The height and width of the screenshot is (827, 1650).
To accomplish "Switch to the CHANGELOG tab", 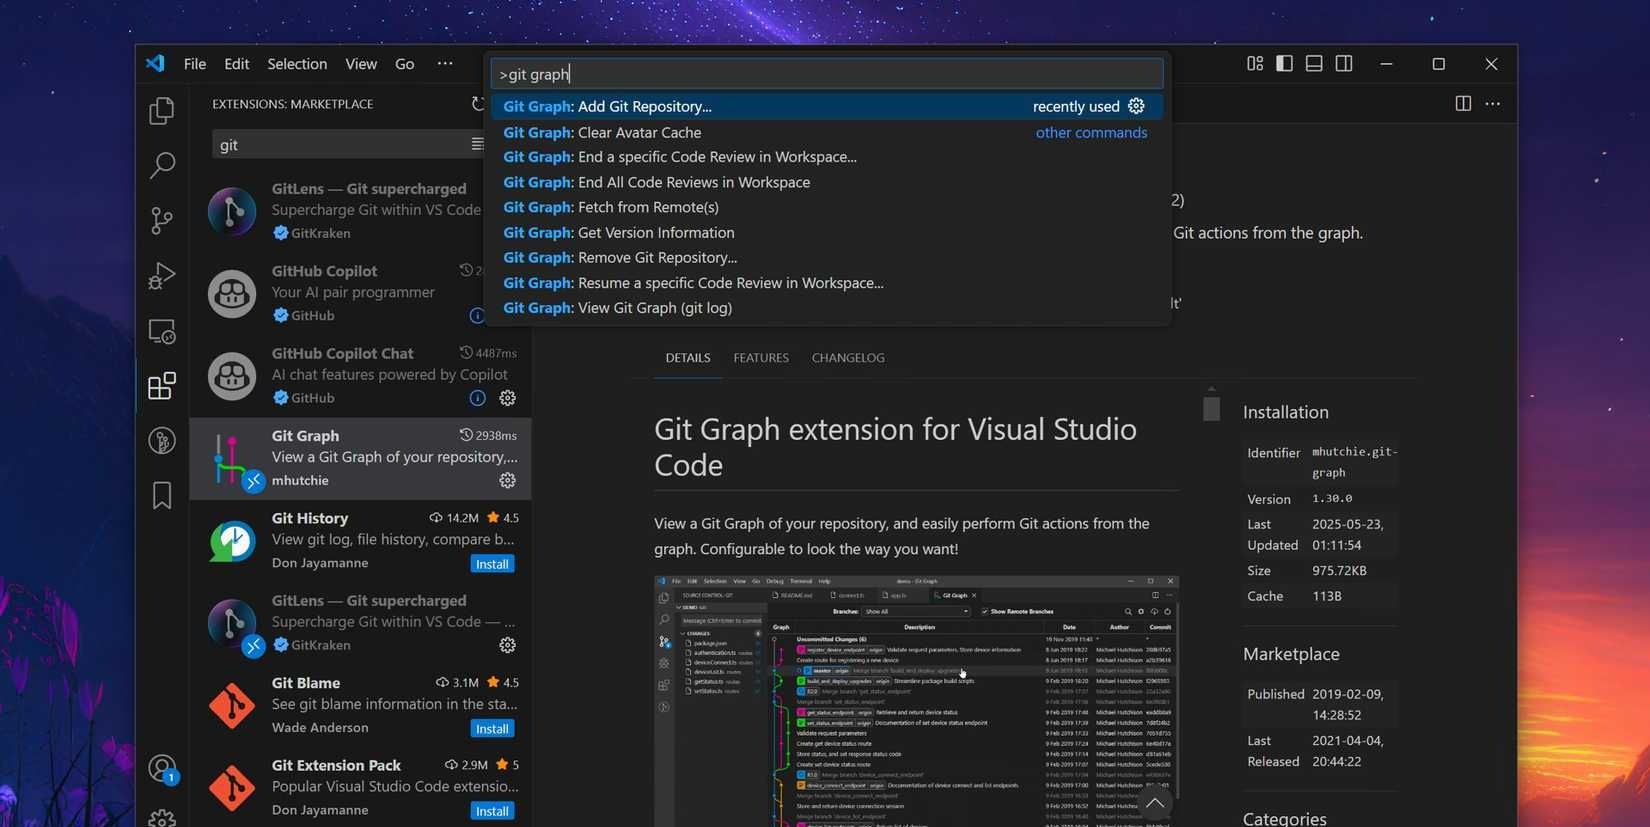I will pos(848,358).
